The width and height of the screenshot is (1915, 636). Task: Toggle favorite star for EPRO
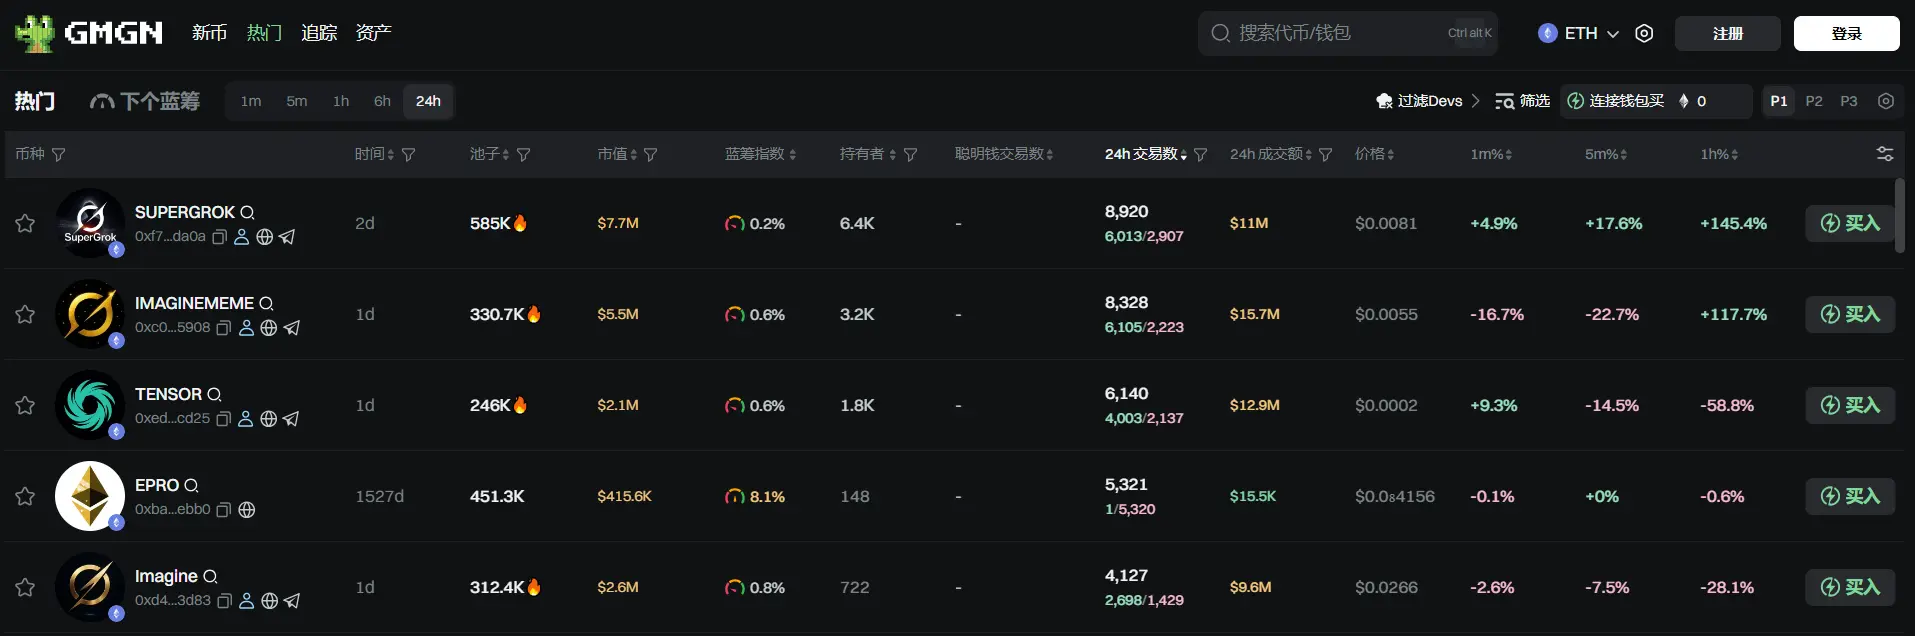click(25, 496)
